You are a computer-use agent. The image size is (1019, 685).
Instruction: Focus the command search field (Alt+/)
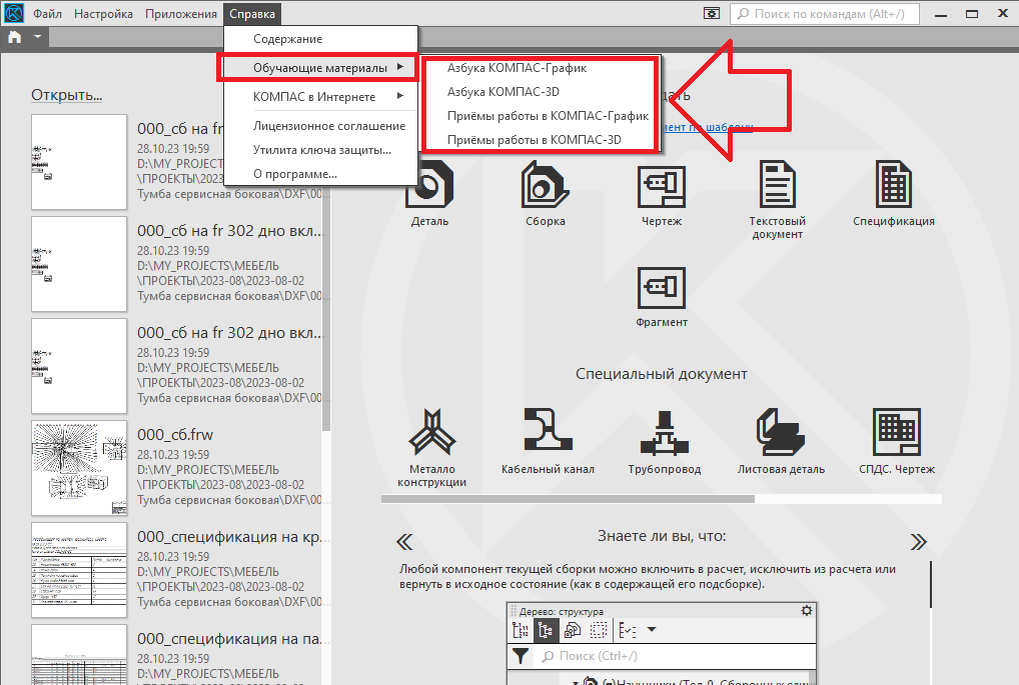[825, 14]
